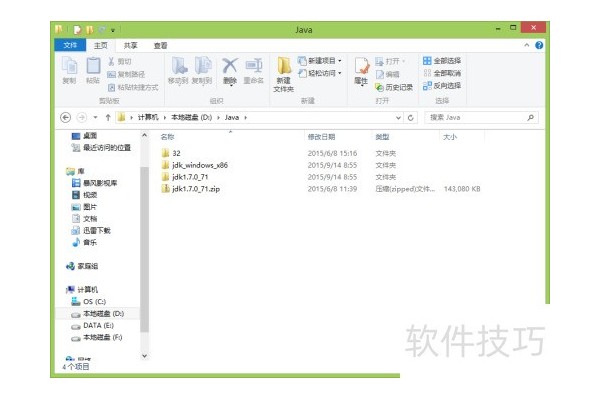Select the jdk1.7.0_71 folder

(185, 177)
